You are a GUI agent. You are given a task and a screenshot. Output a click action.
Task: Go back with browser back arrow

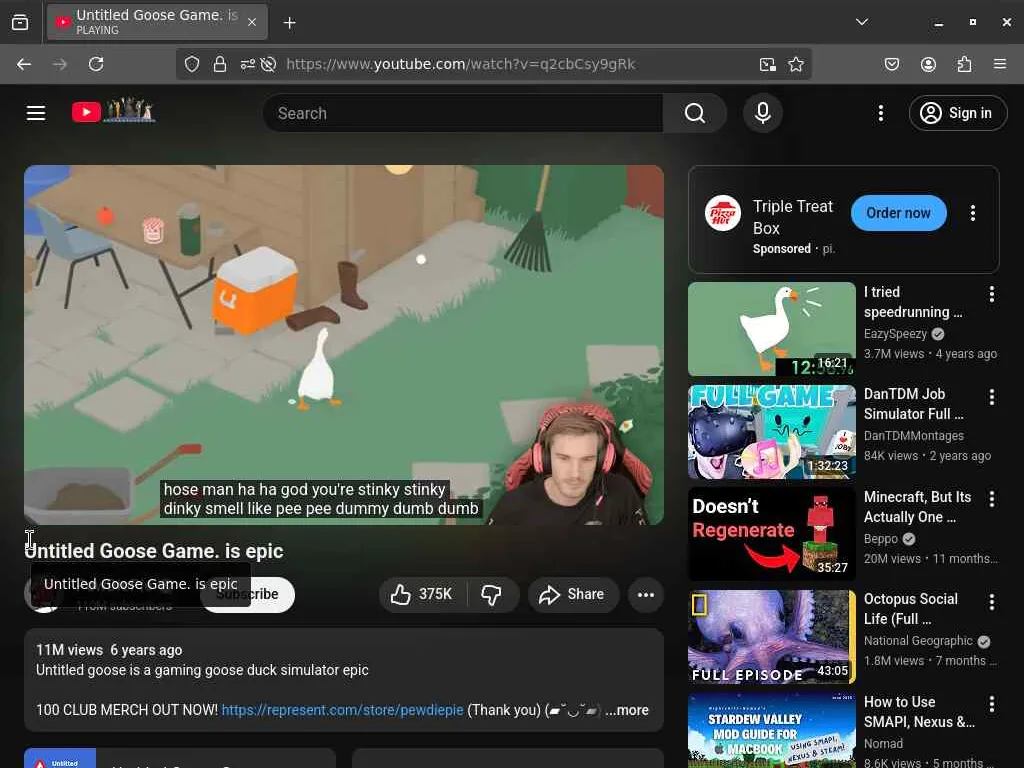(x=24, y=64)
